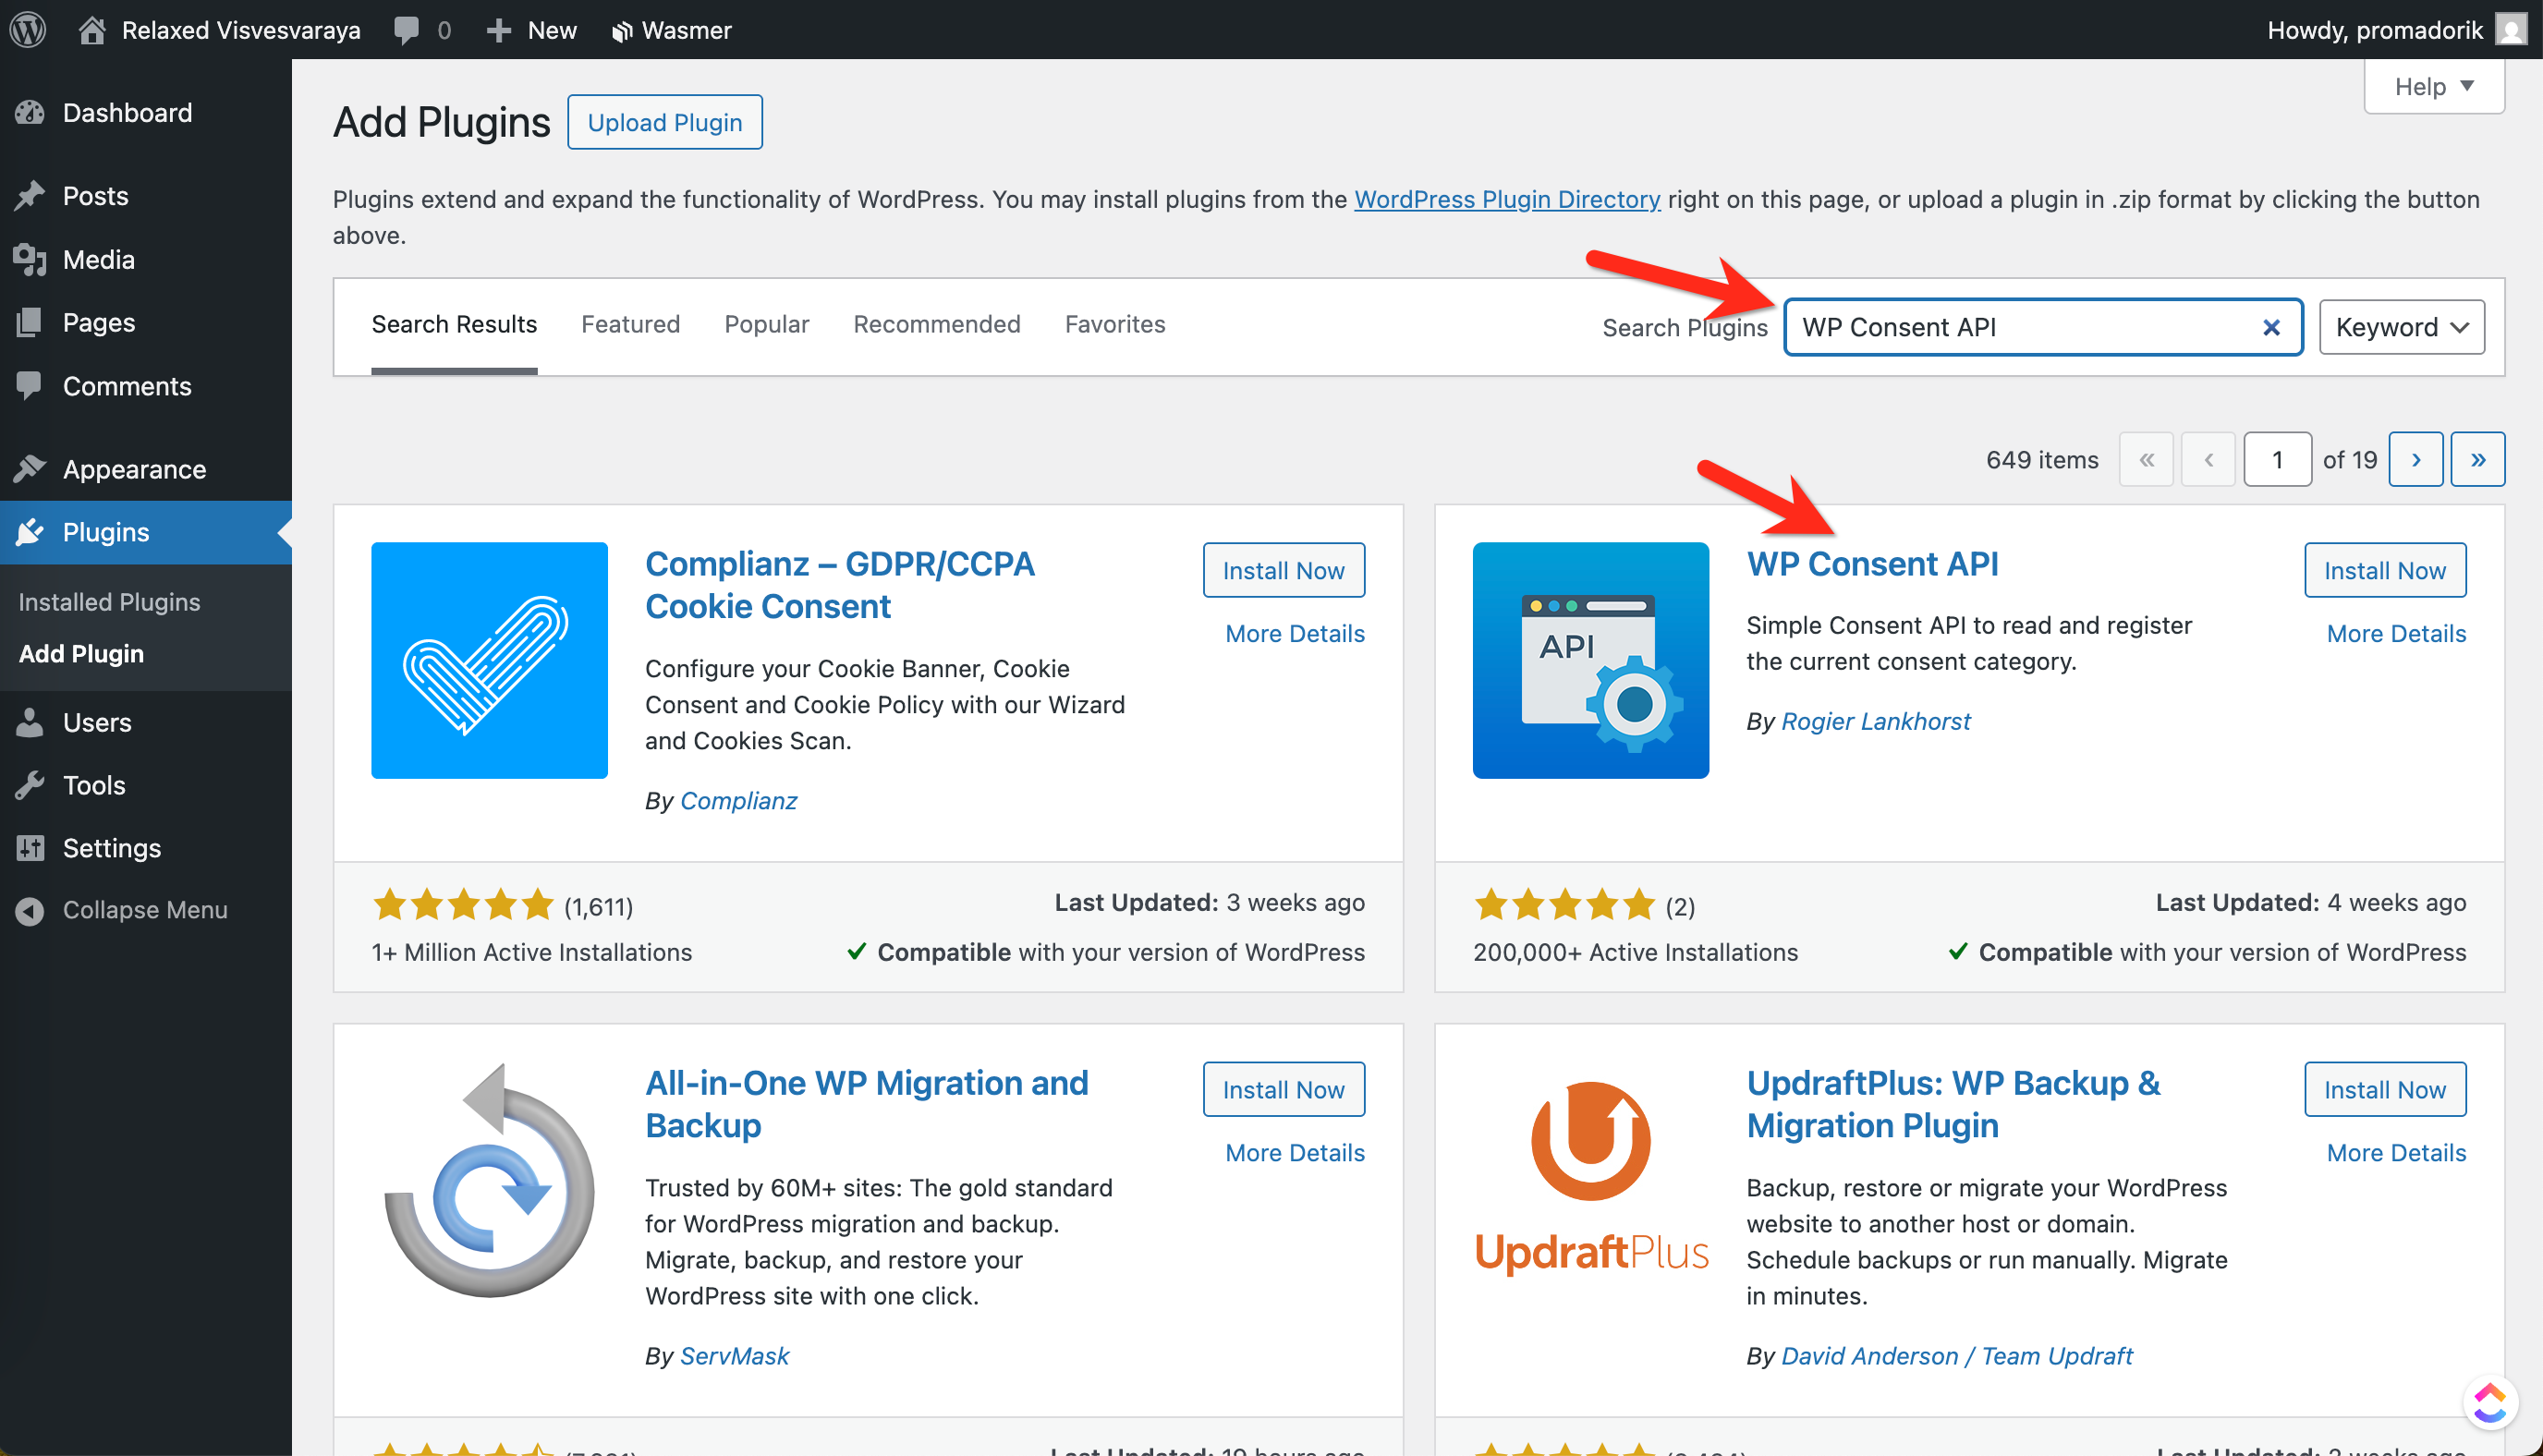Collapse the admin sidebar menu
The width and height of the screenshot is (2543, 1456).
pos(144,909)
